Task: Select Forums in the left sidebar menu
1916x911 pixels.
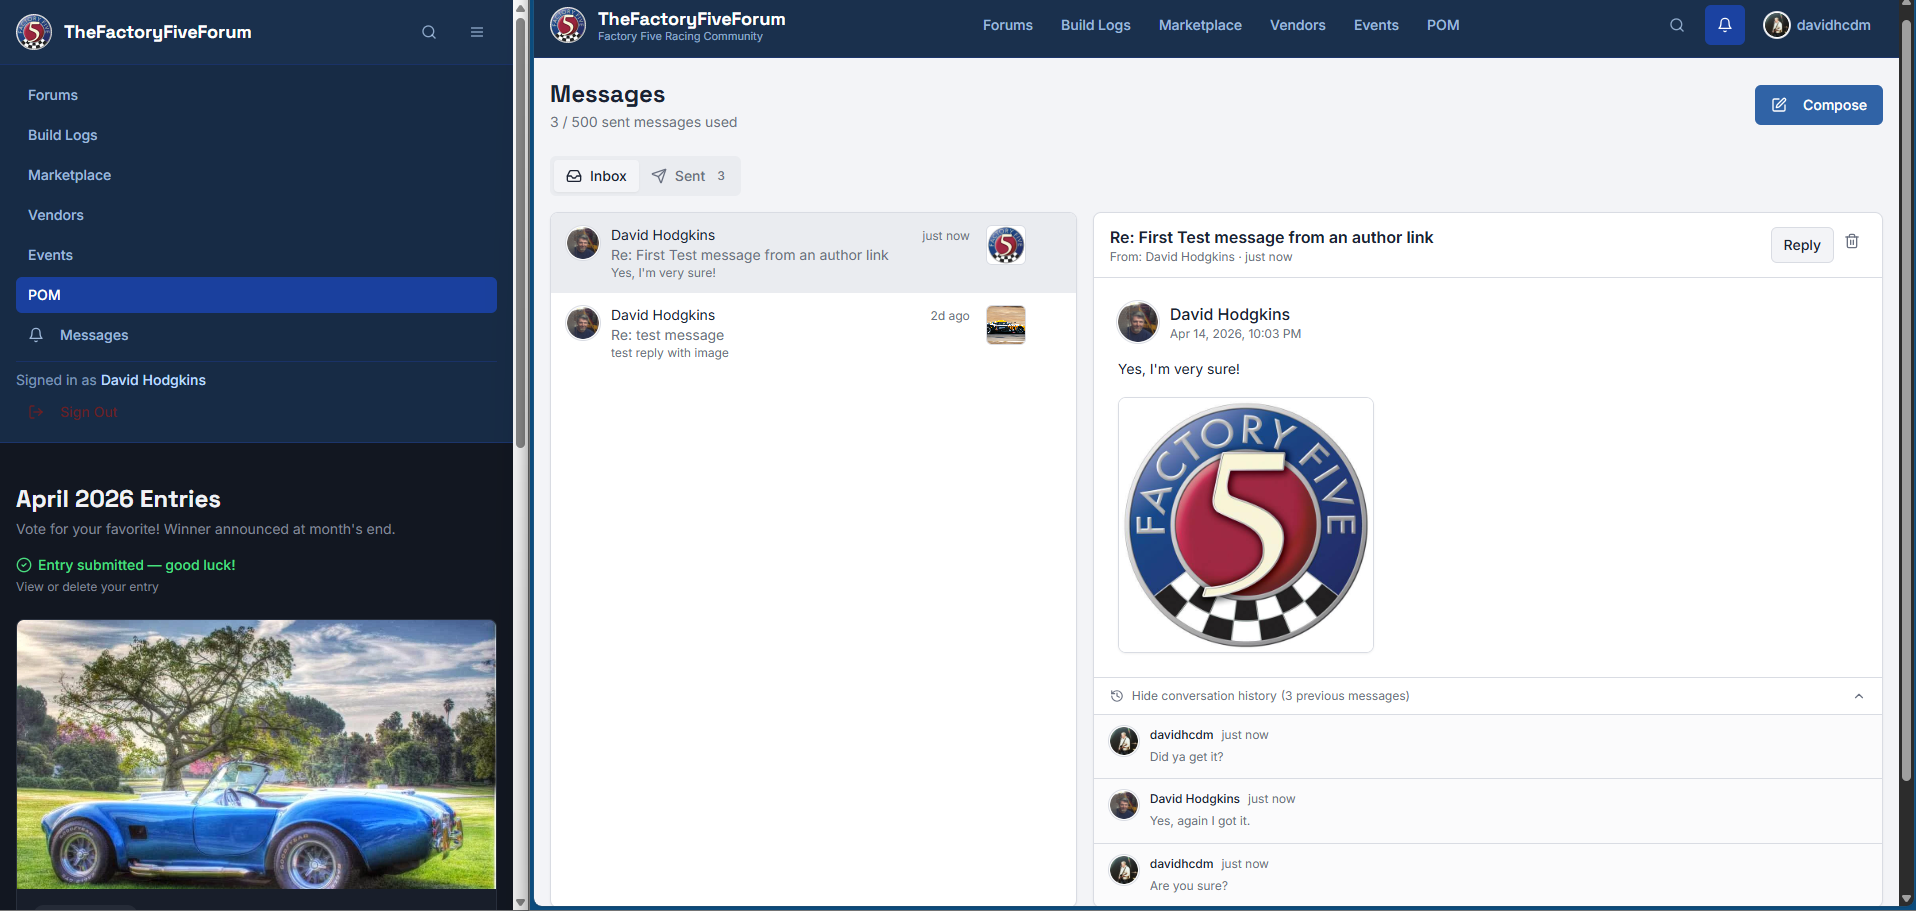Action: point(256,95)
